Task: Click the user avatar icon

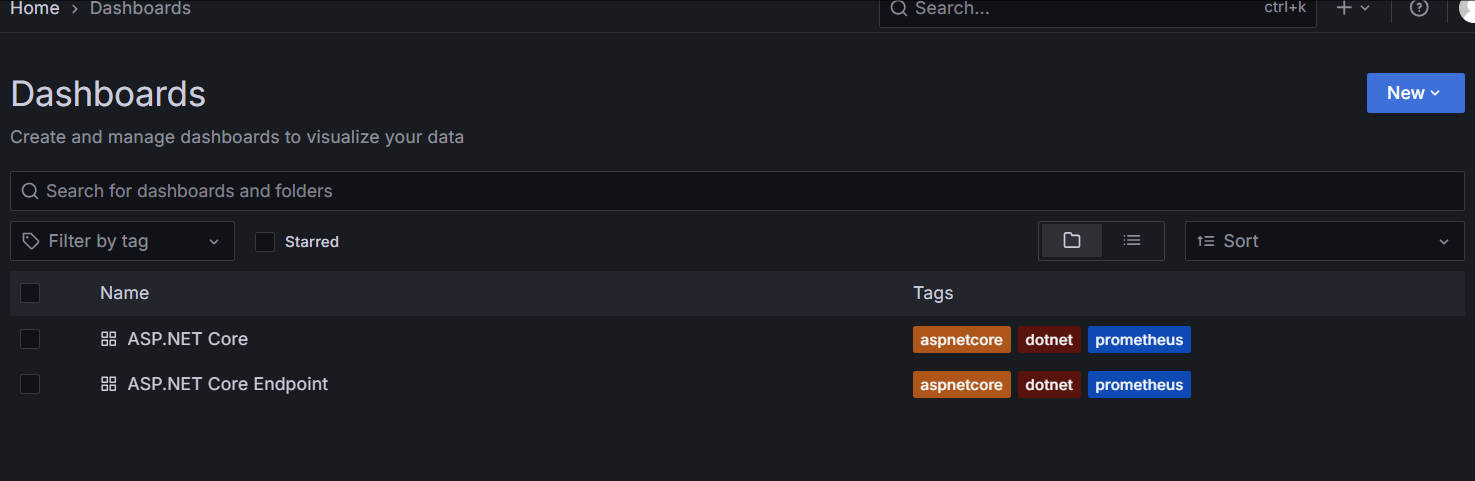Action: [1467, 8]
